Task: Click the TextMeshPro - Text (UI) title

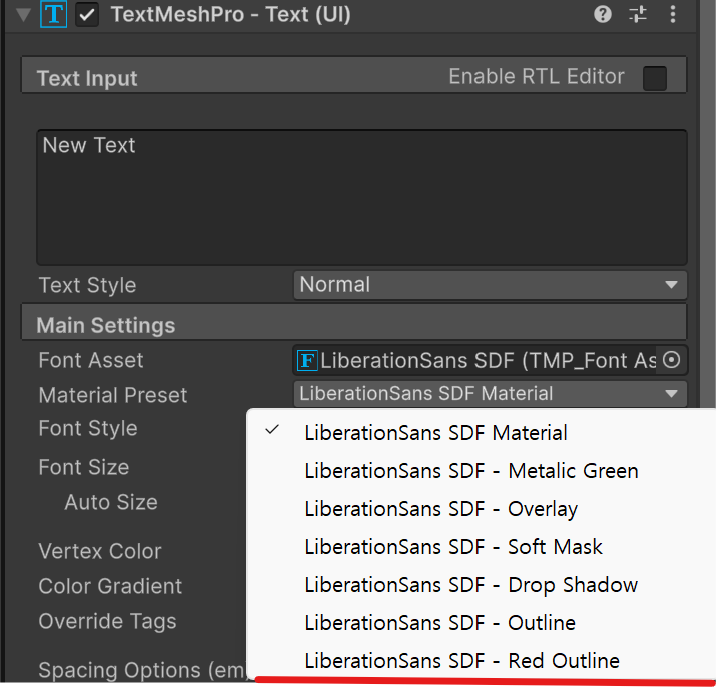Action: click(231, 15)
